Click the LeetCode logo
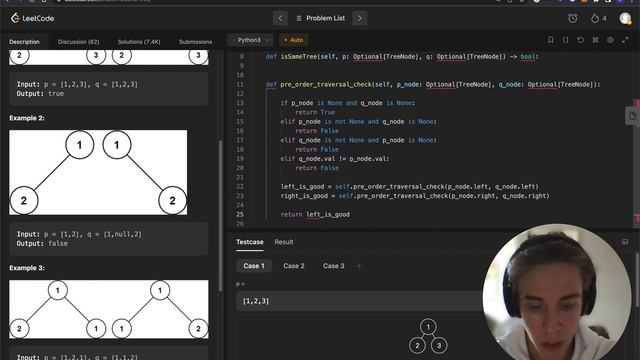 32,18
